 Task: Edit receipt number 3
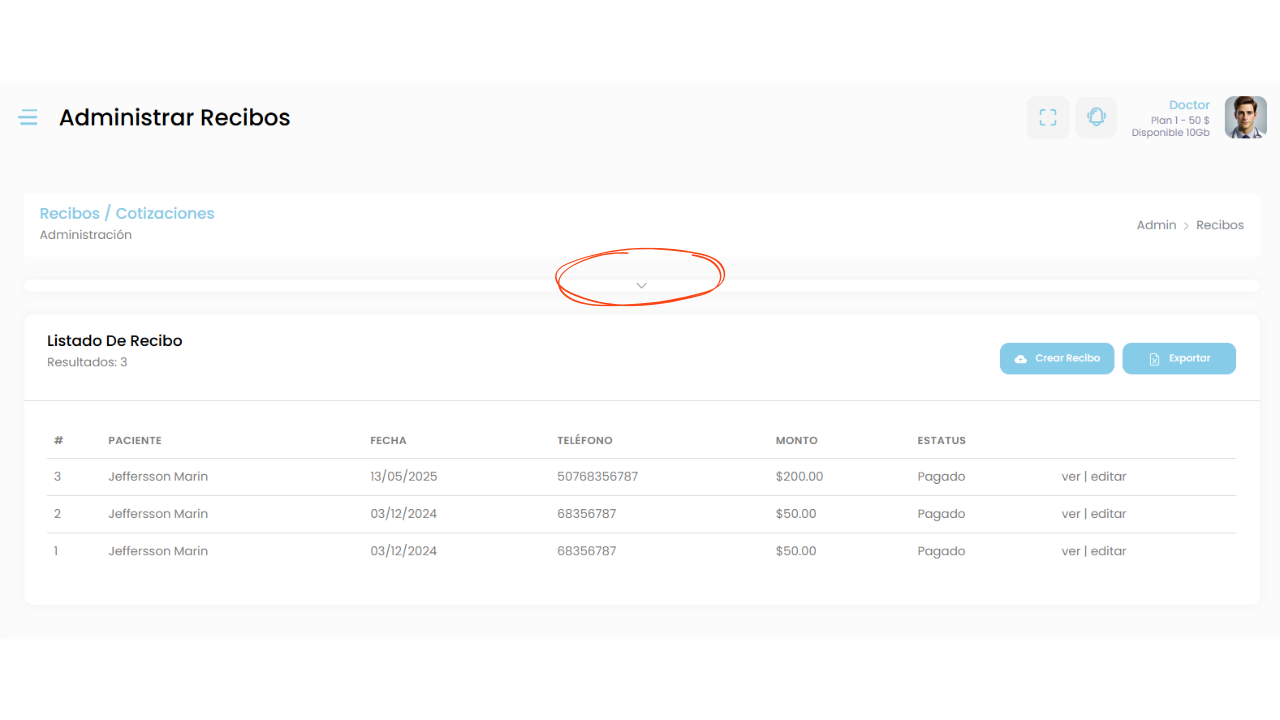point(1108,477)
